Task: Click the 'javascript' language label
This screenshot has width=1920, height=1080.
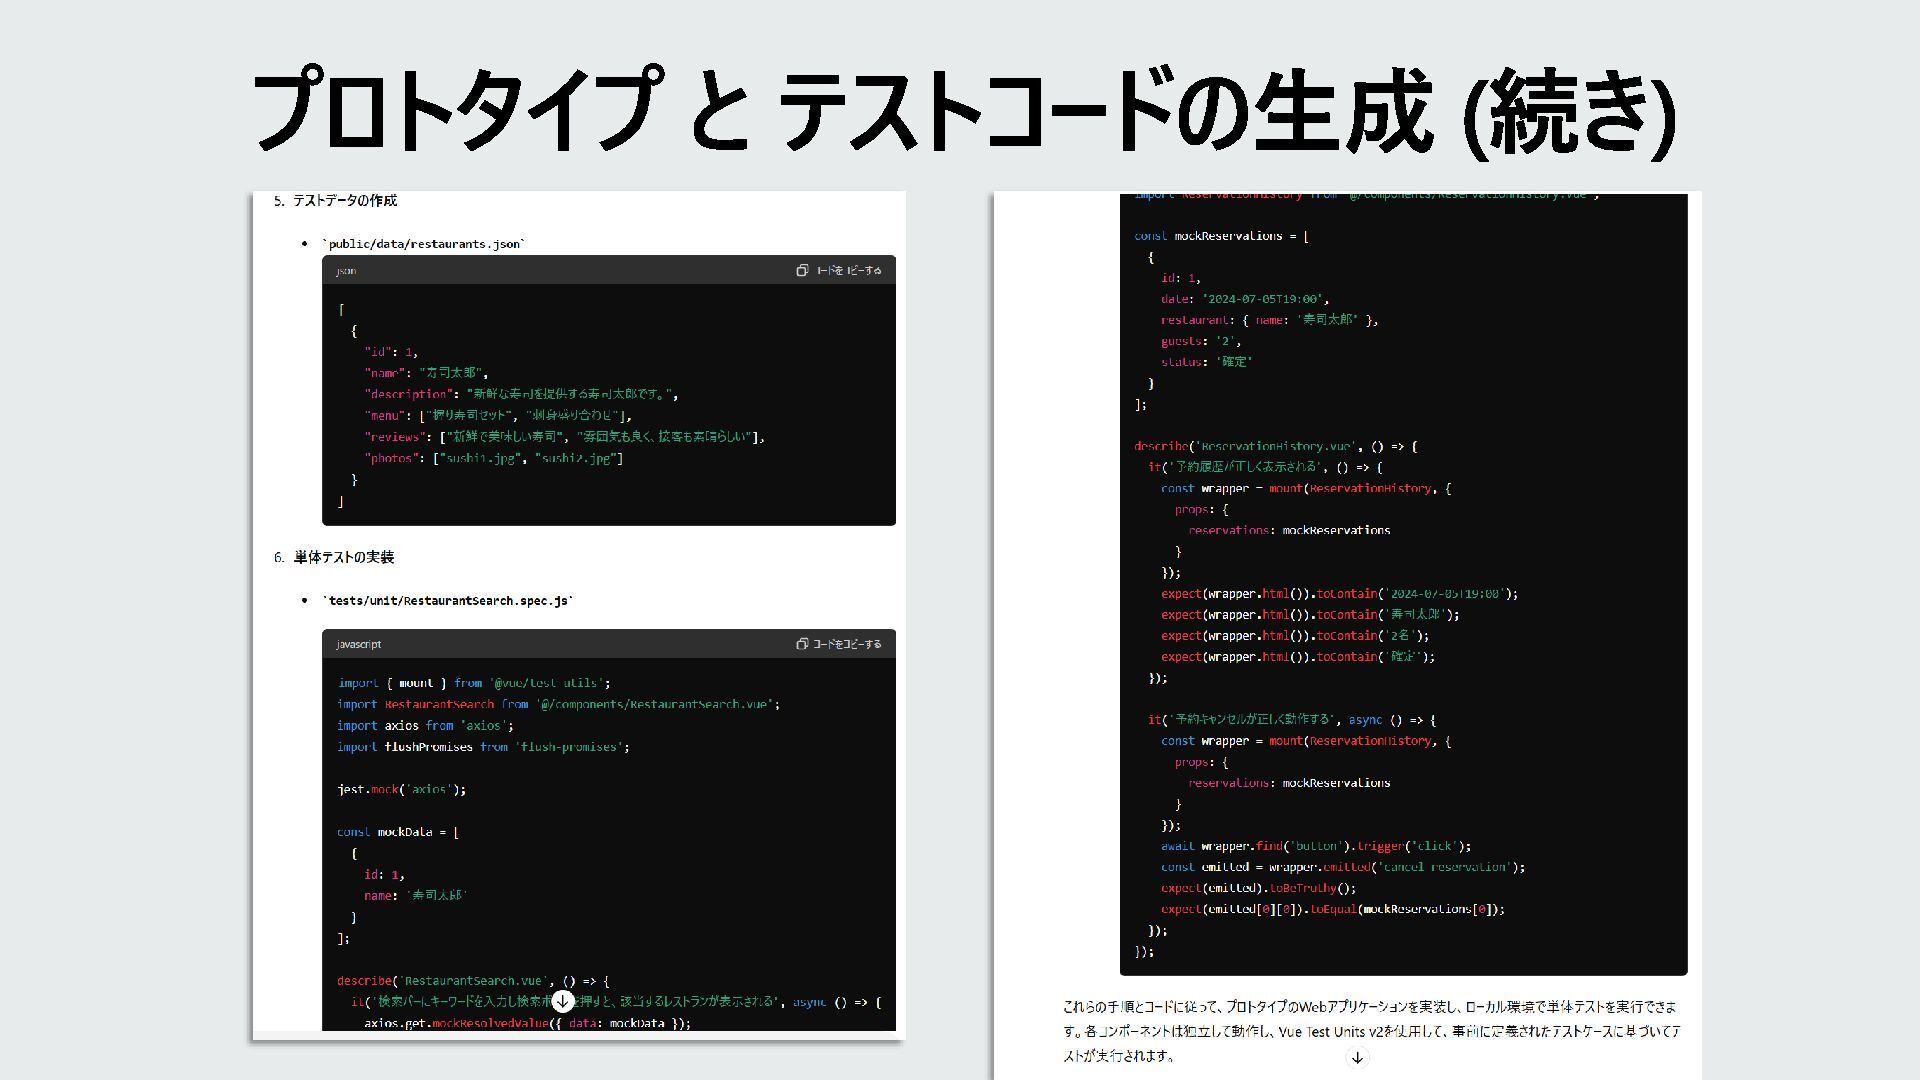Action: click(358, 644)
